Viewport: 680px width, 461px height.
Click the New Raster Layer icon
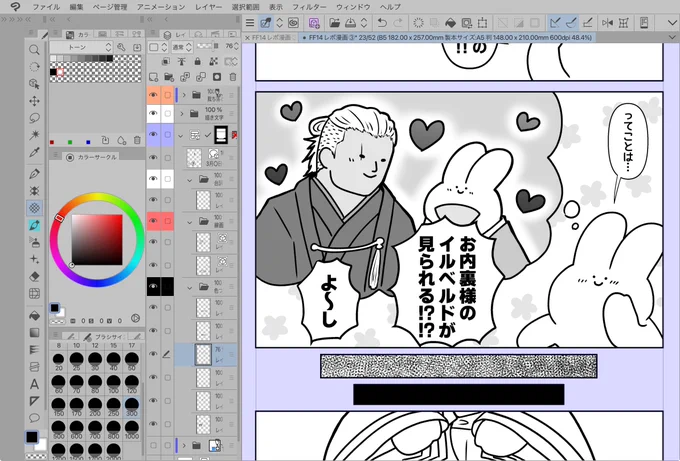(154, 77)
